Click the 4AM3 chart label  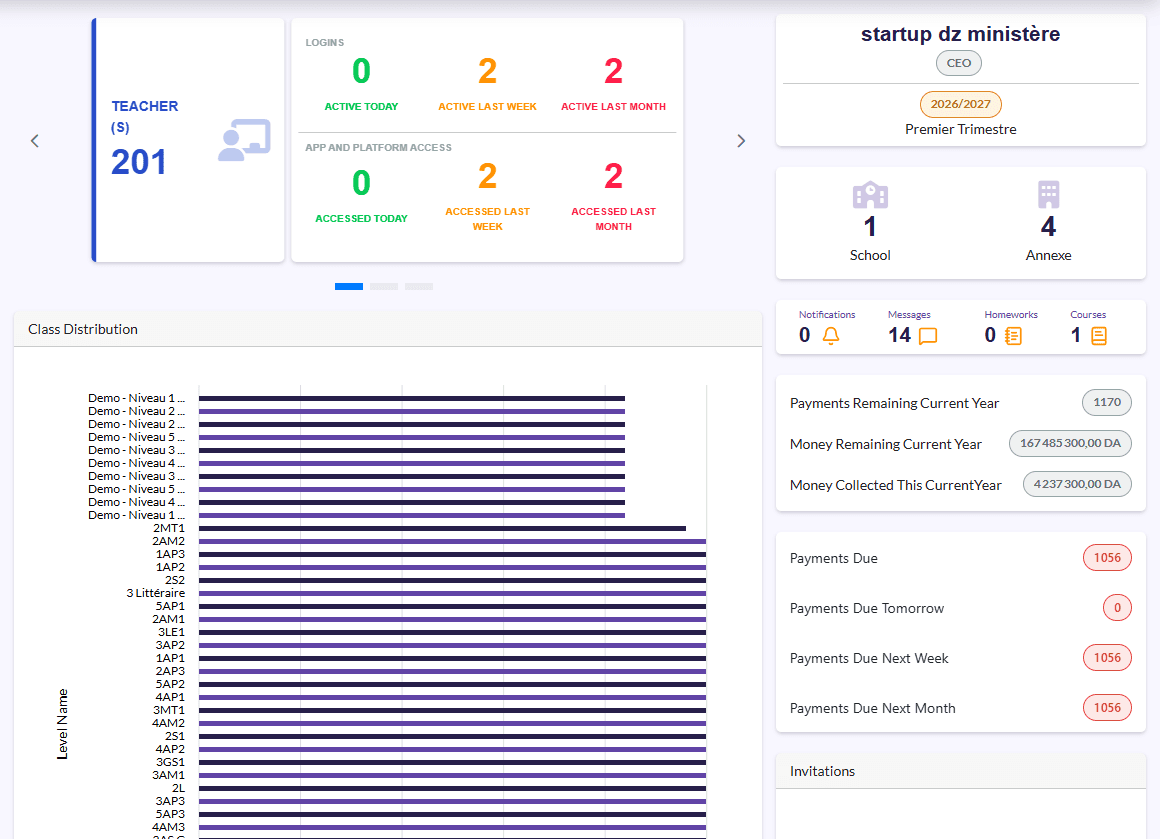click(169, 827)
